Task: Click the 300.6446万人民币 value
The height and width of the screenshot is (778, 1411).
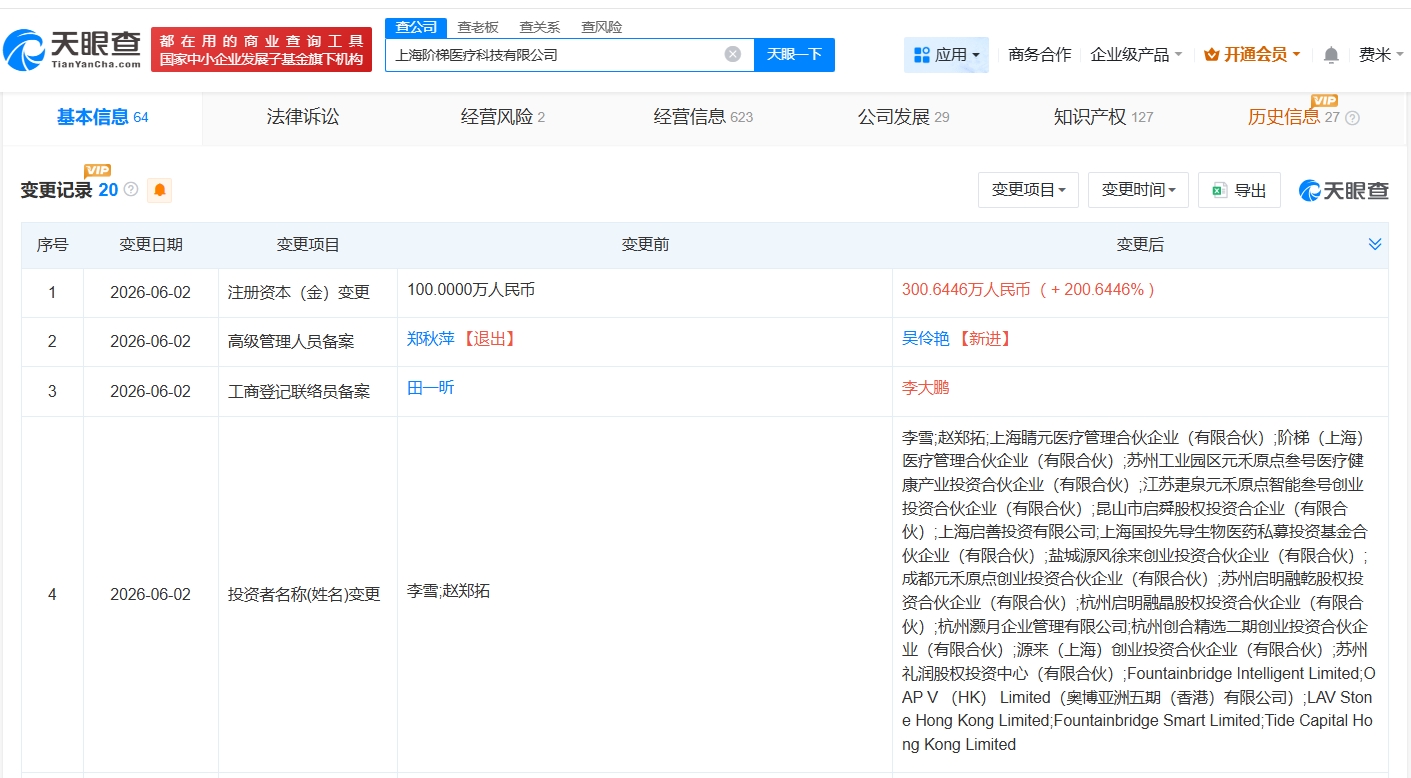Action: 966,289
